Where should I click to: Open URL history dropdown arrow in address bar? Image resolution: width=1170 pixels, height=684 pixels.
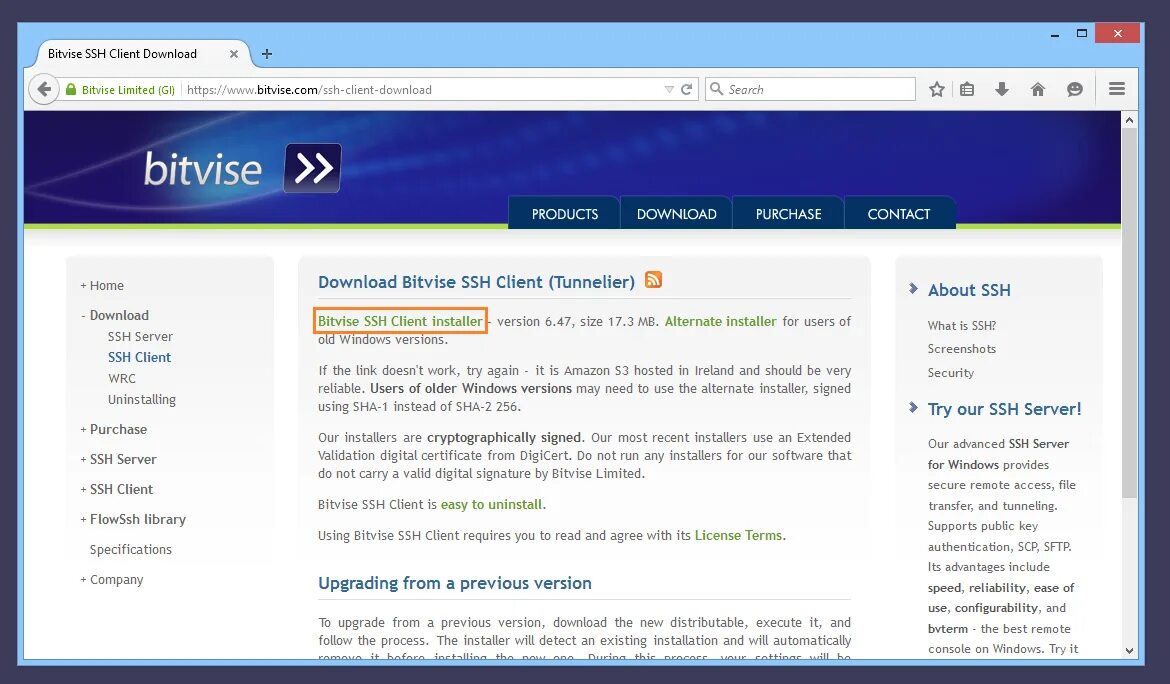[x=669, y=90]
